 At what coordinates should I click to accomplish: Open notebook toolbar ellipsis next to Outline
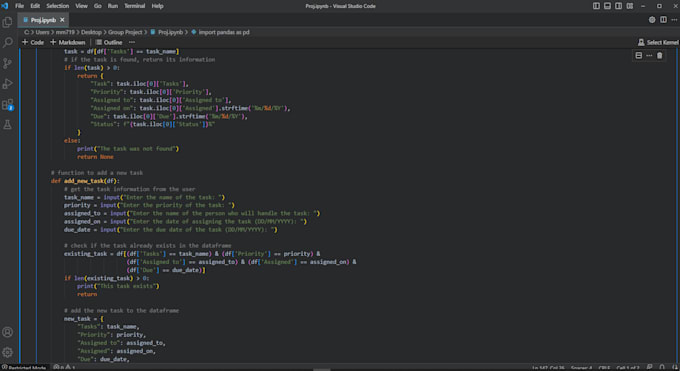pos(132,42)
